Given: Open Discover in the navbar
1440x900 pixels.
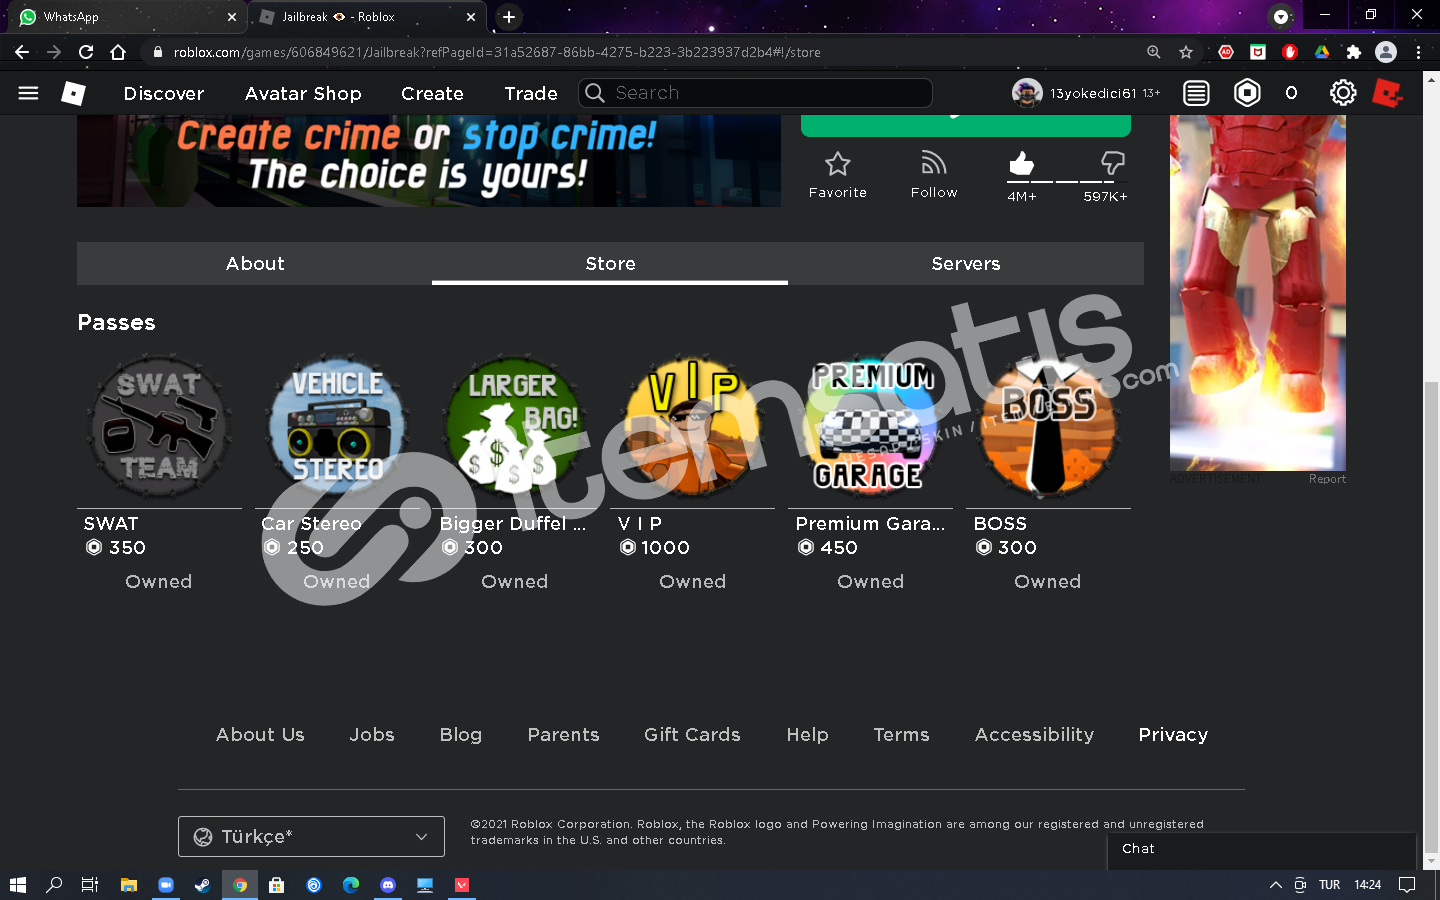Looking at the screenshot, I should (x=164, y=93).
